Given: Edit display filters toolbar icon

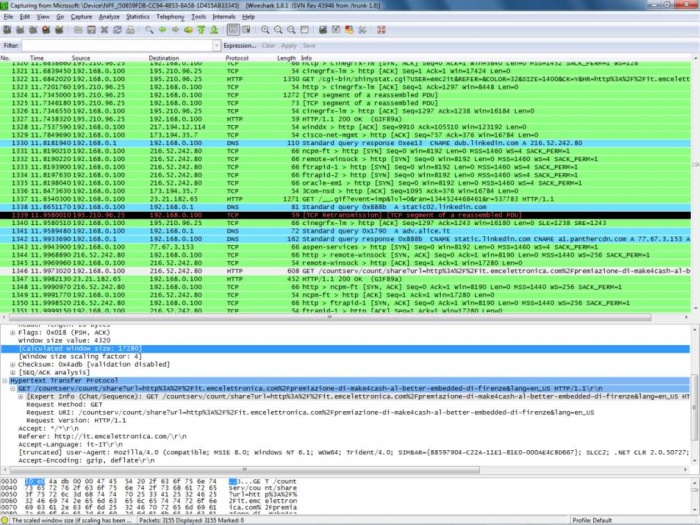Looking at the screenshot, I should pyautogui.click(x=336, y=30).
